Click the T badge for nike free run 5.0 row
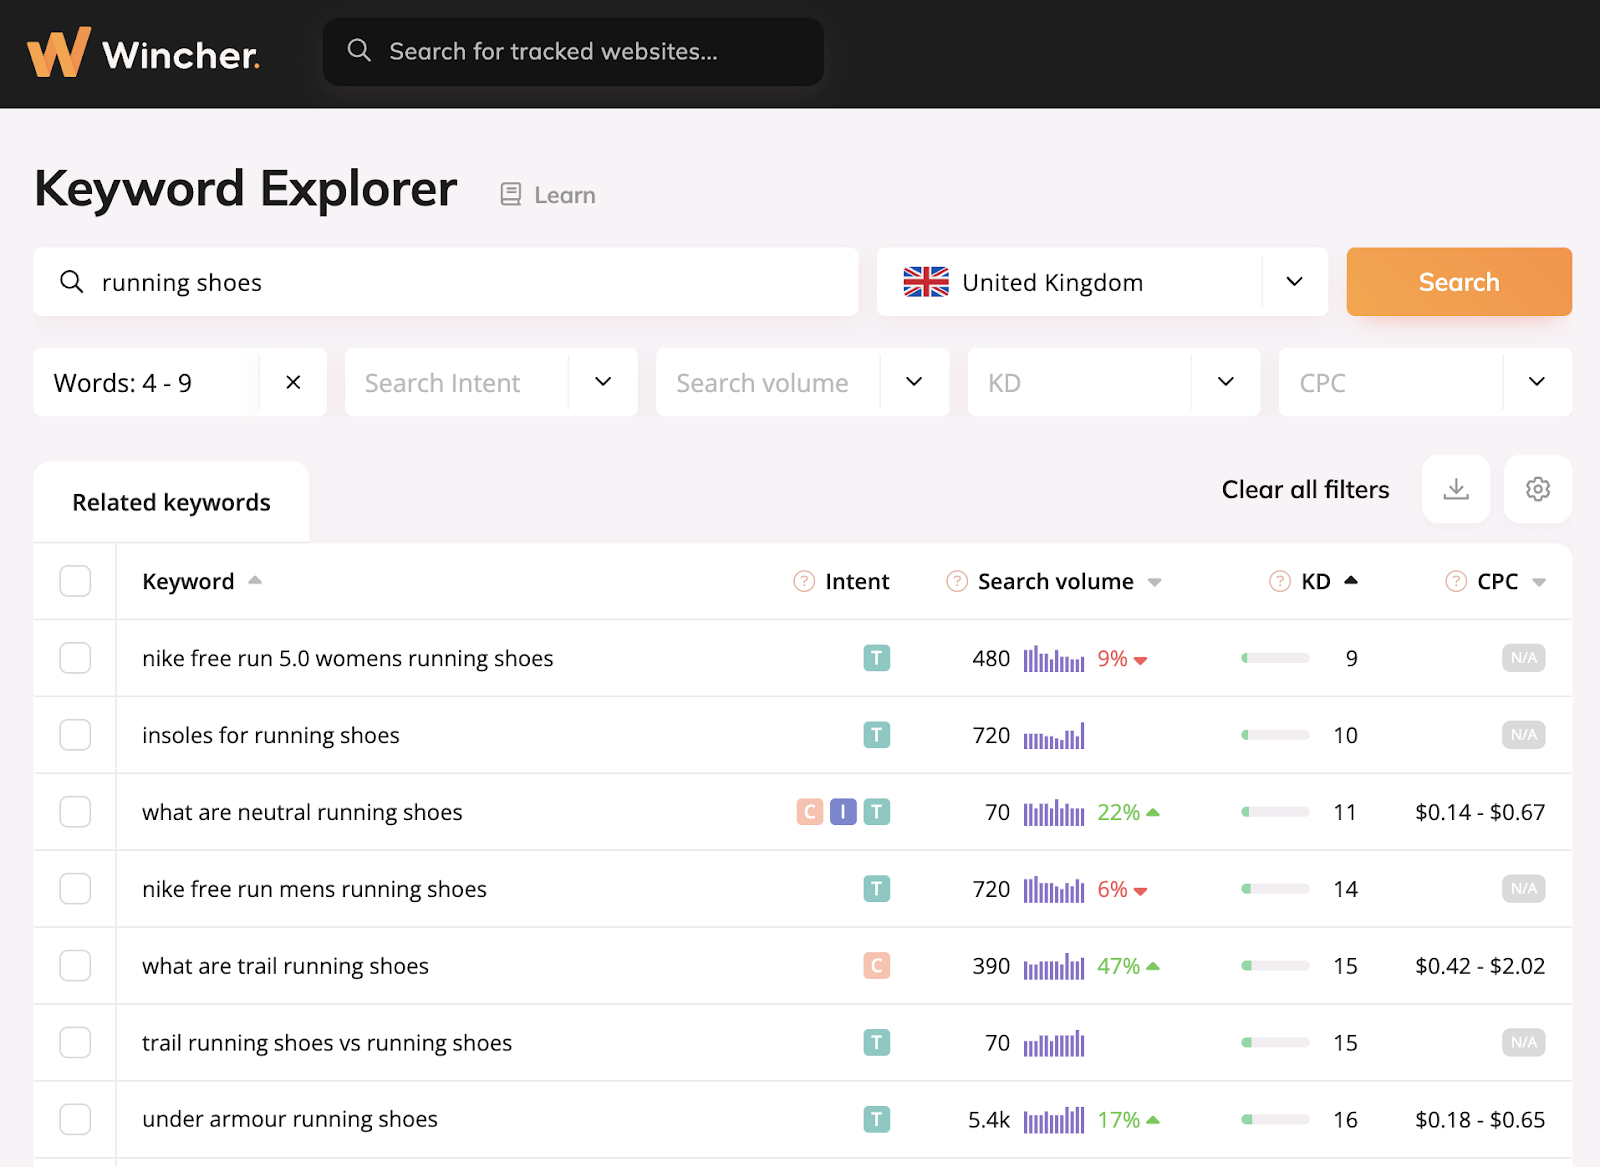This screenshot has width=1600, height=1167. coord(877,658)
